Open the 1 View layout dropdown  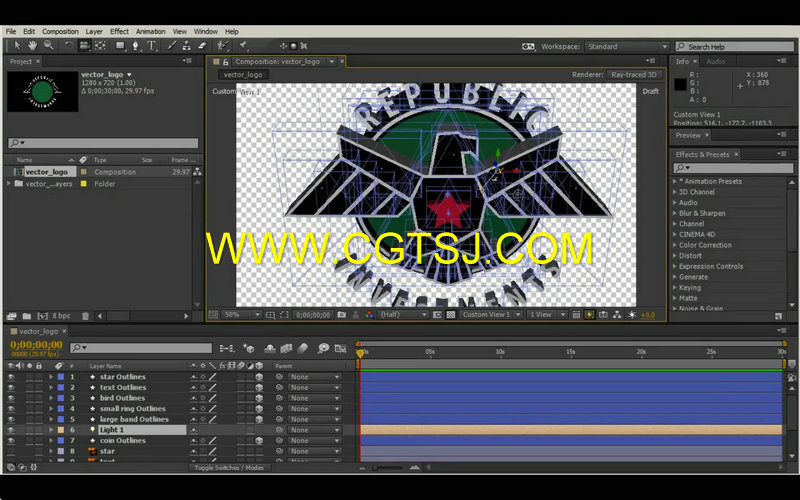547,315
